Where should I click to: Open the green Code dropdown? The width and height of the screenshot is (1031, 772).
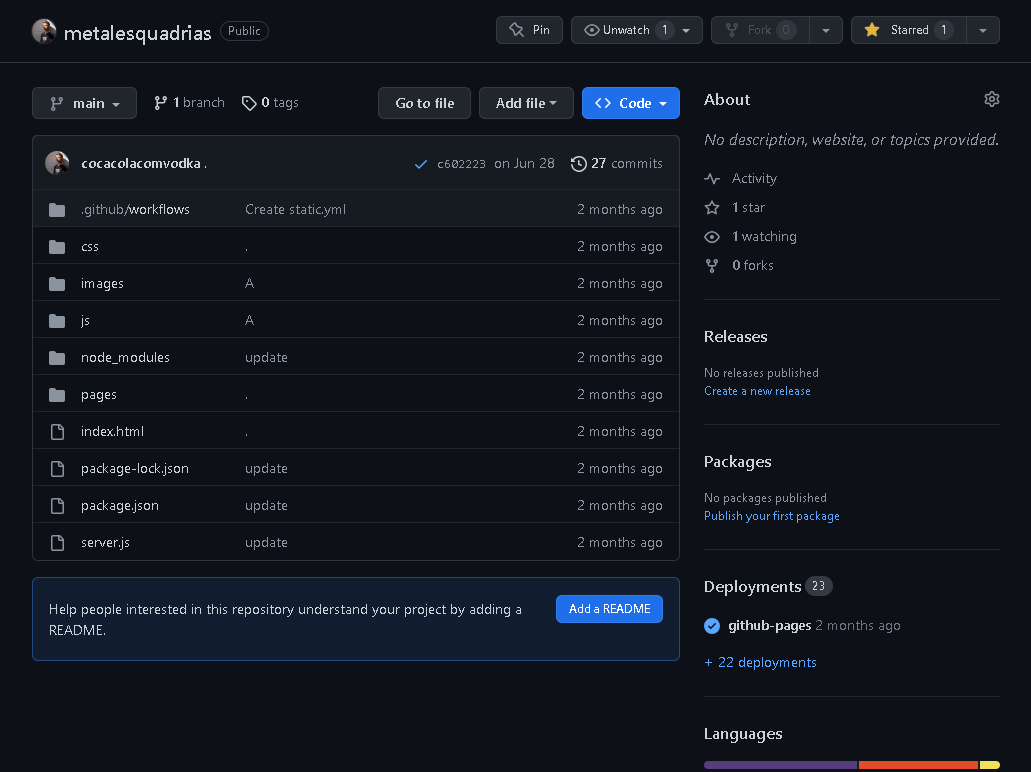pyautogui.click(x=631, y=103)
